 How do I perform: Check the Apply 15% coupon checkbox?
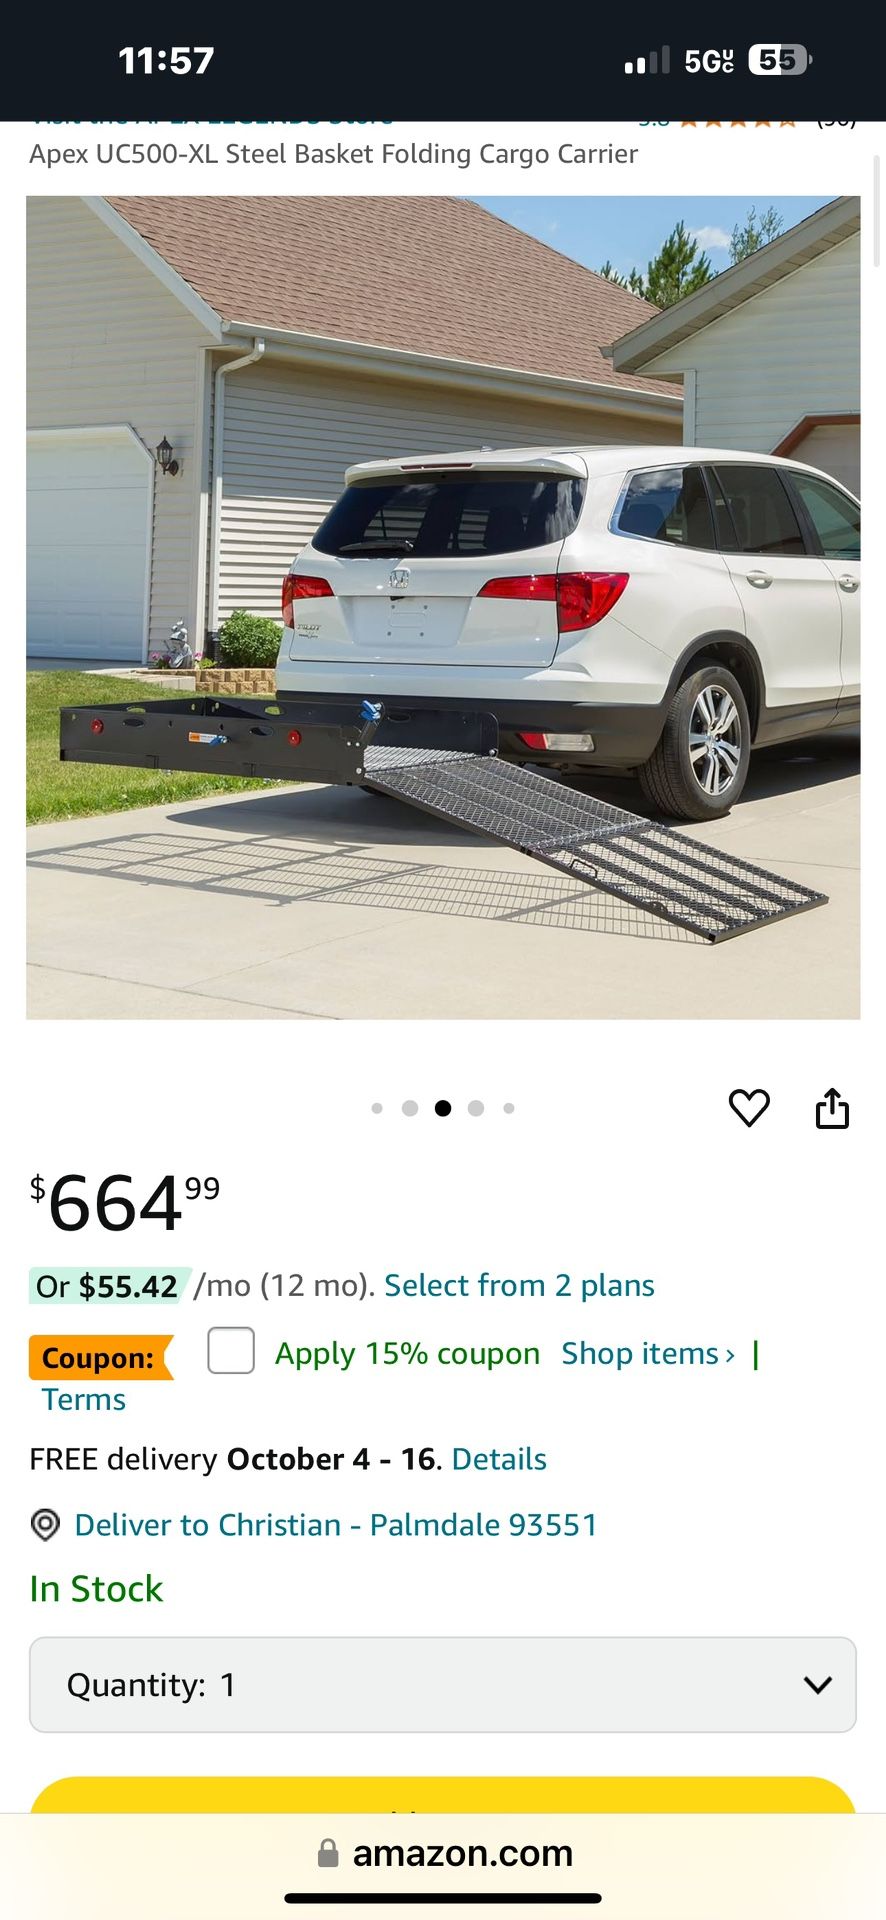[x=231, y=1351]
